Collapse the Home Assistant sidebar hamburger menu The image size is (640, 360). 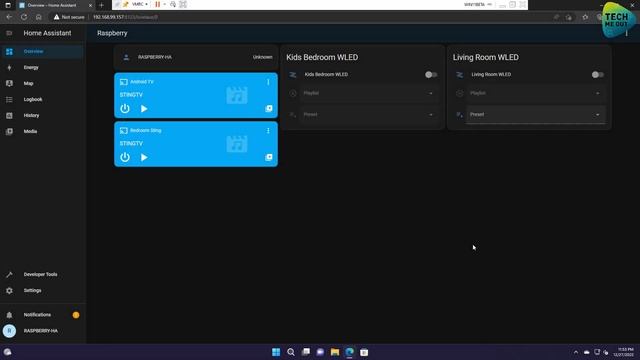9,33
